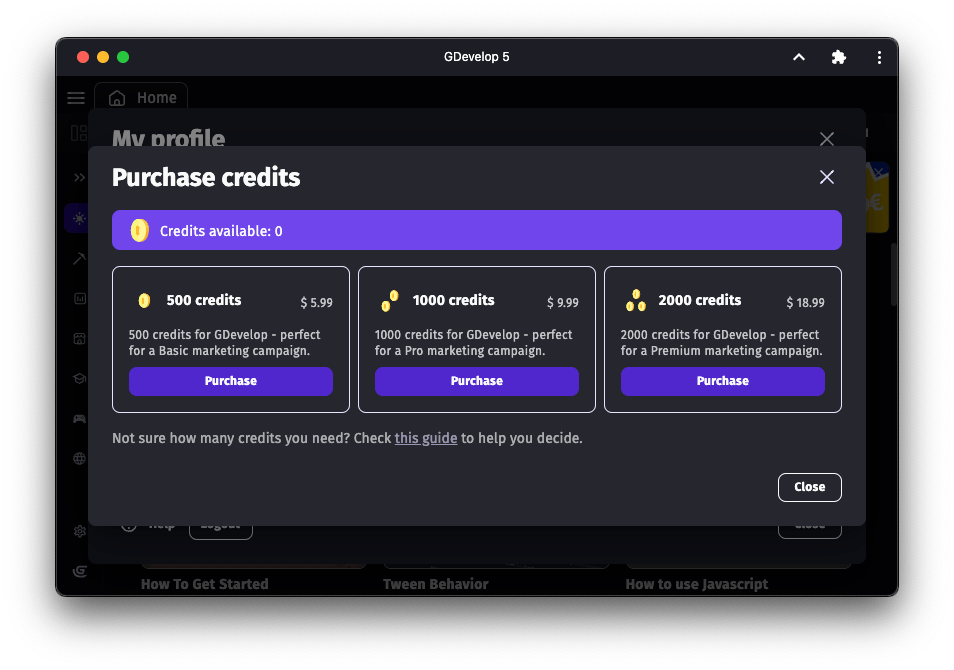
Task: Open the three-dot menu at top right
Action: tap(879, 57)
